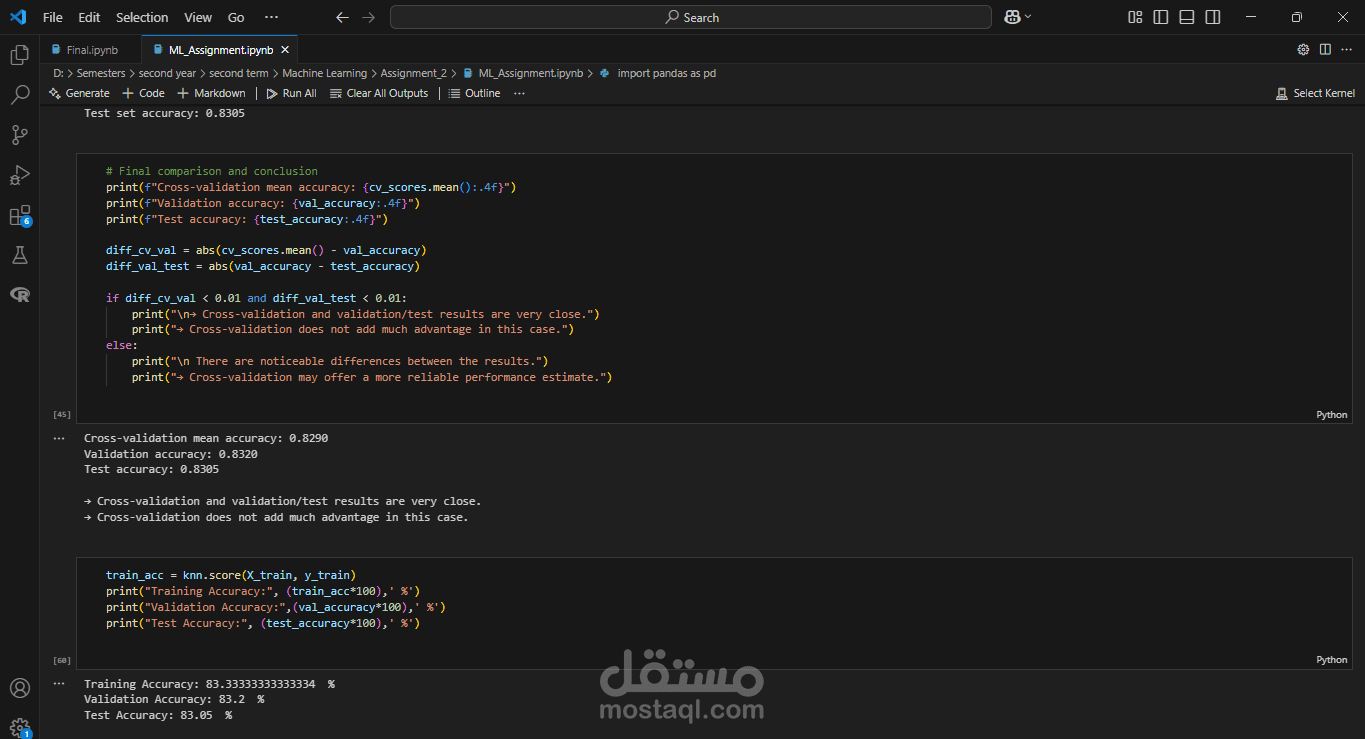This screenshot has width=1365, height=739.
Task: Split the editor to the right
Action: pyautogui.click(x=1325, y=49)
